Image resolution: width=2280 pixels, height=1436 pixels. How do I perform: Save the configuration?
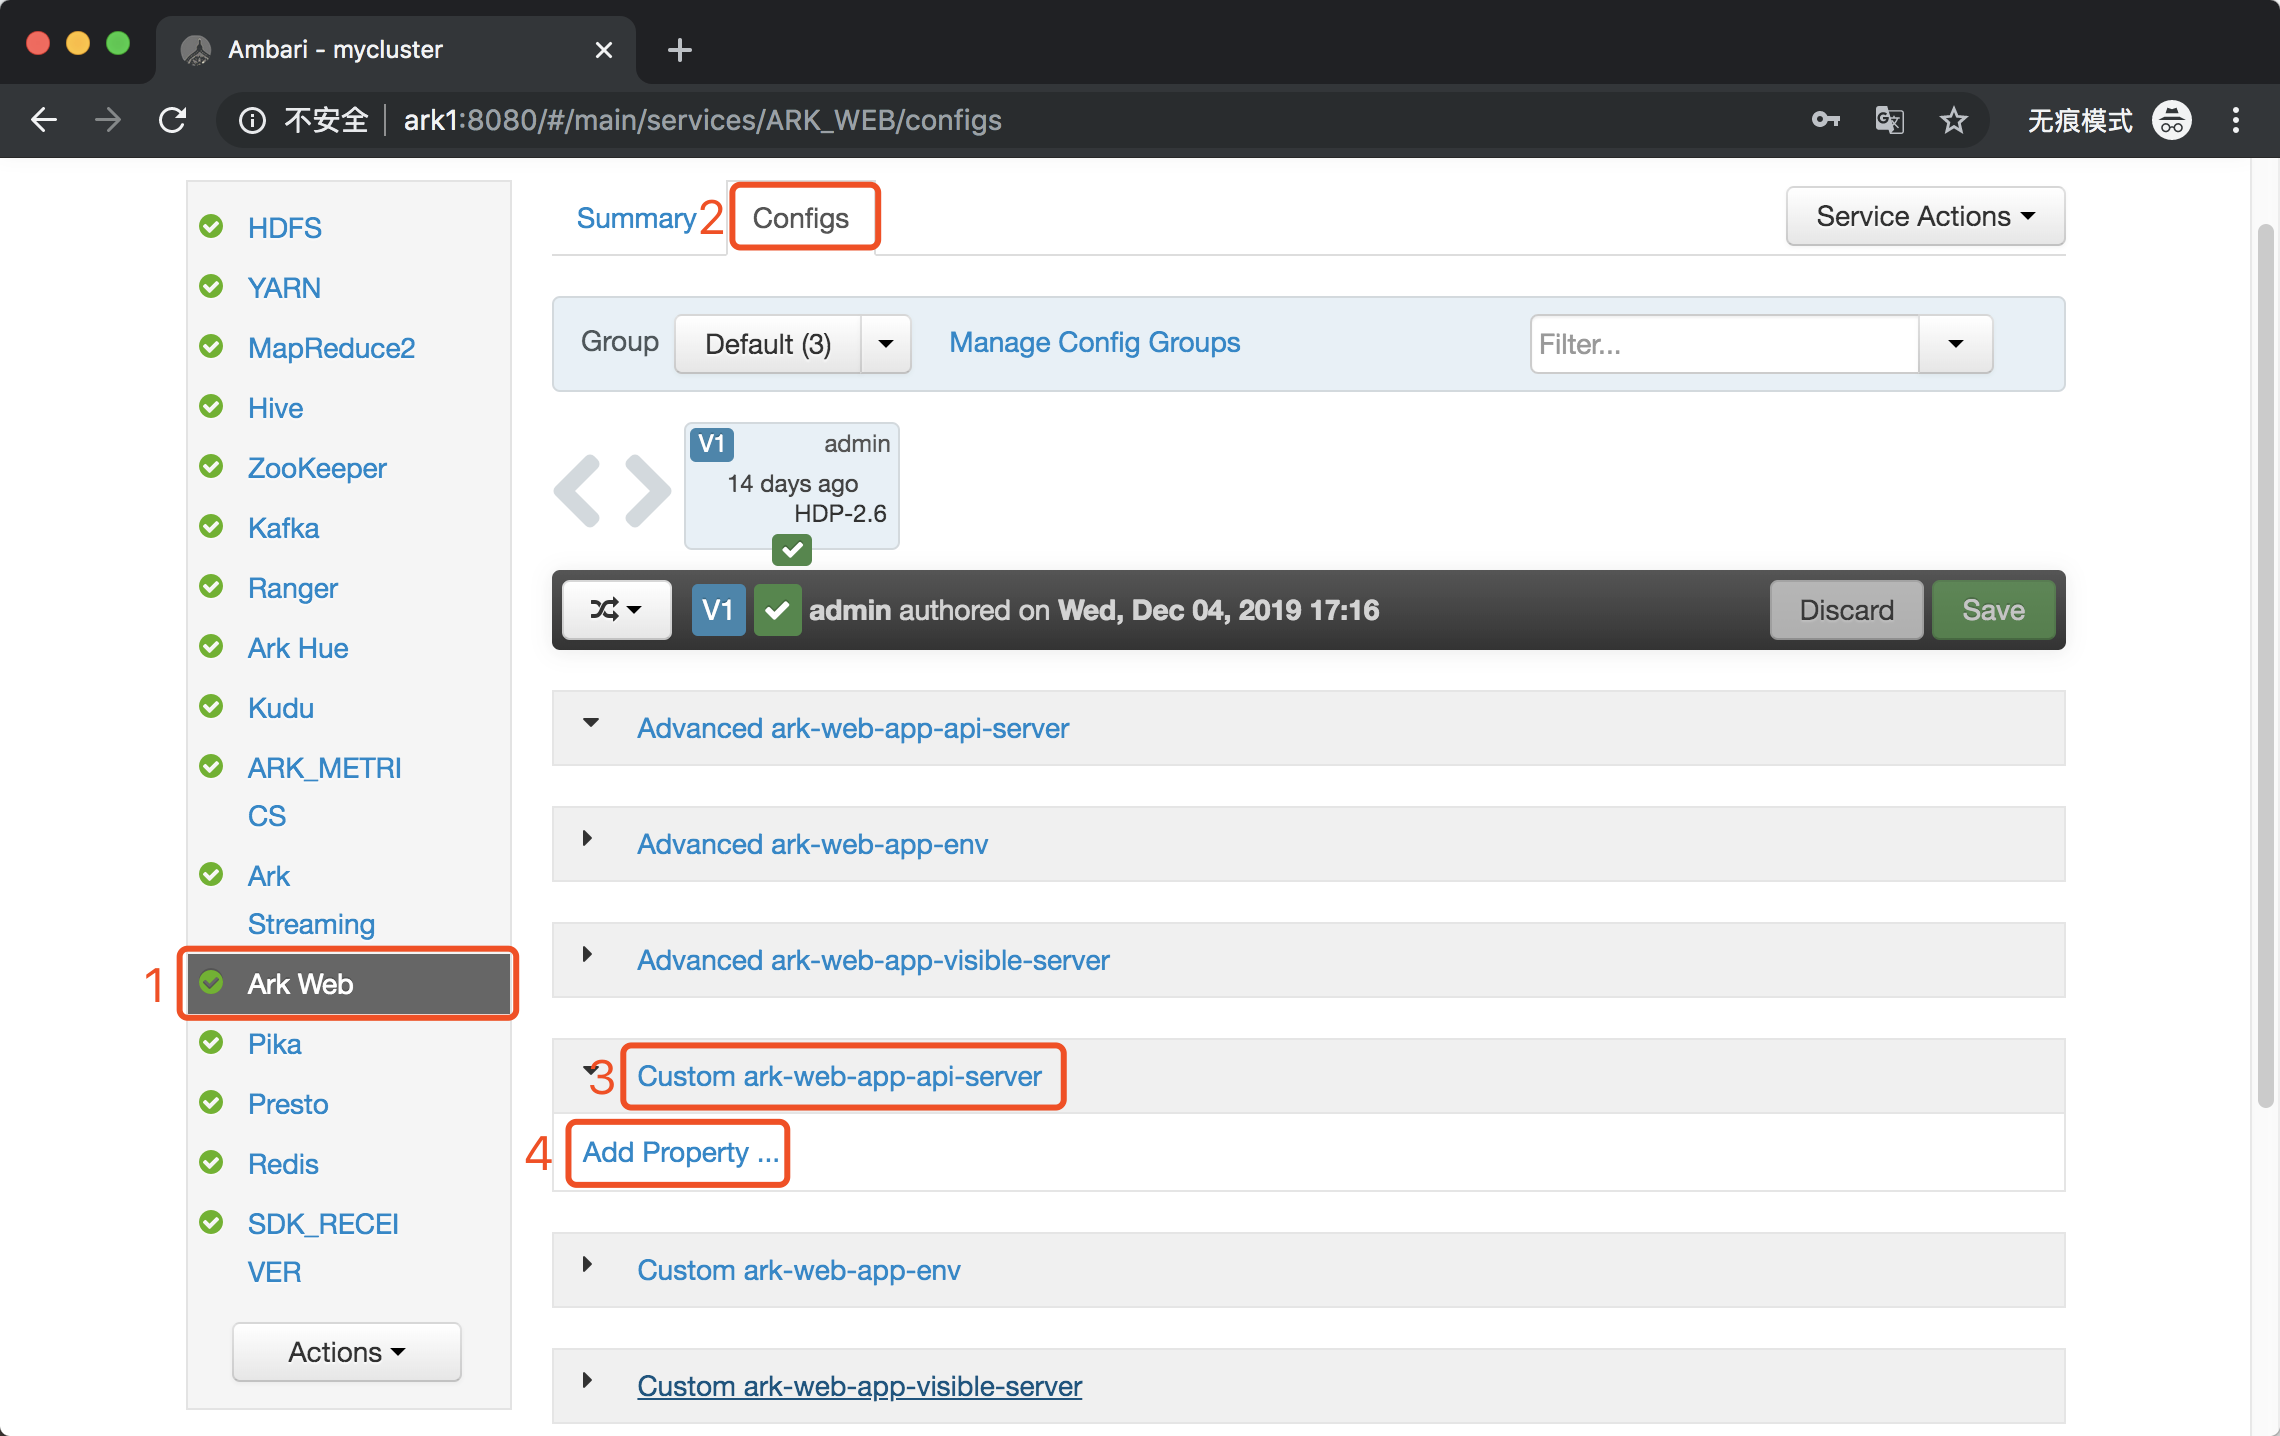click(1993, 610)
